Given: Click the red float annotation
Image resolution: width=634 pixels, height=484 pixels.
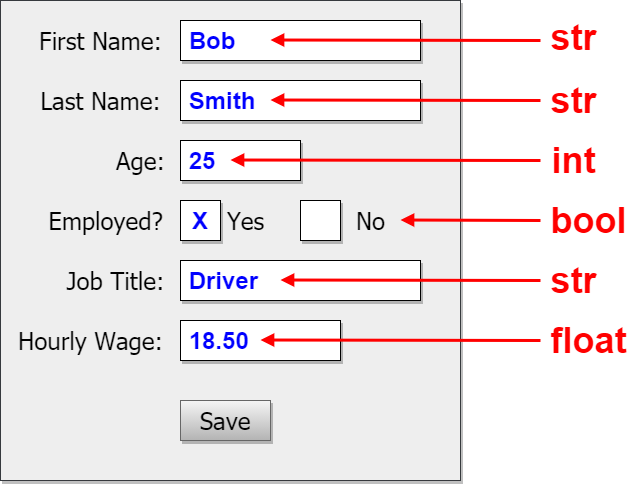Looking at the screenshot, I should pos(589,340).
